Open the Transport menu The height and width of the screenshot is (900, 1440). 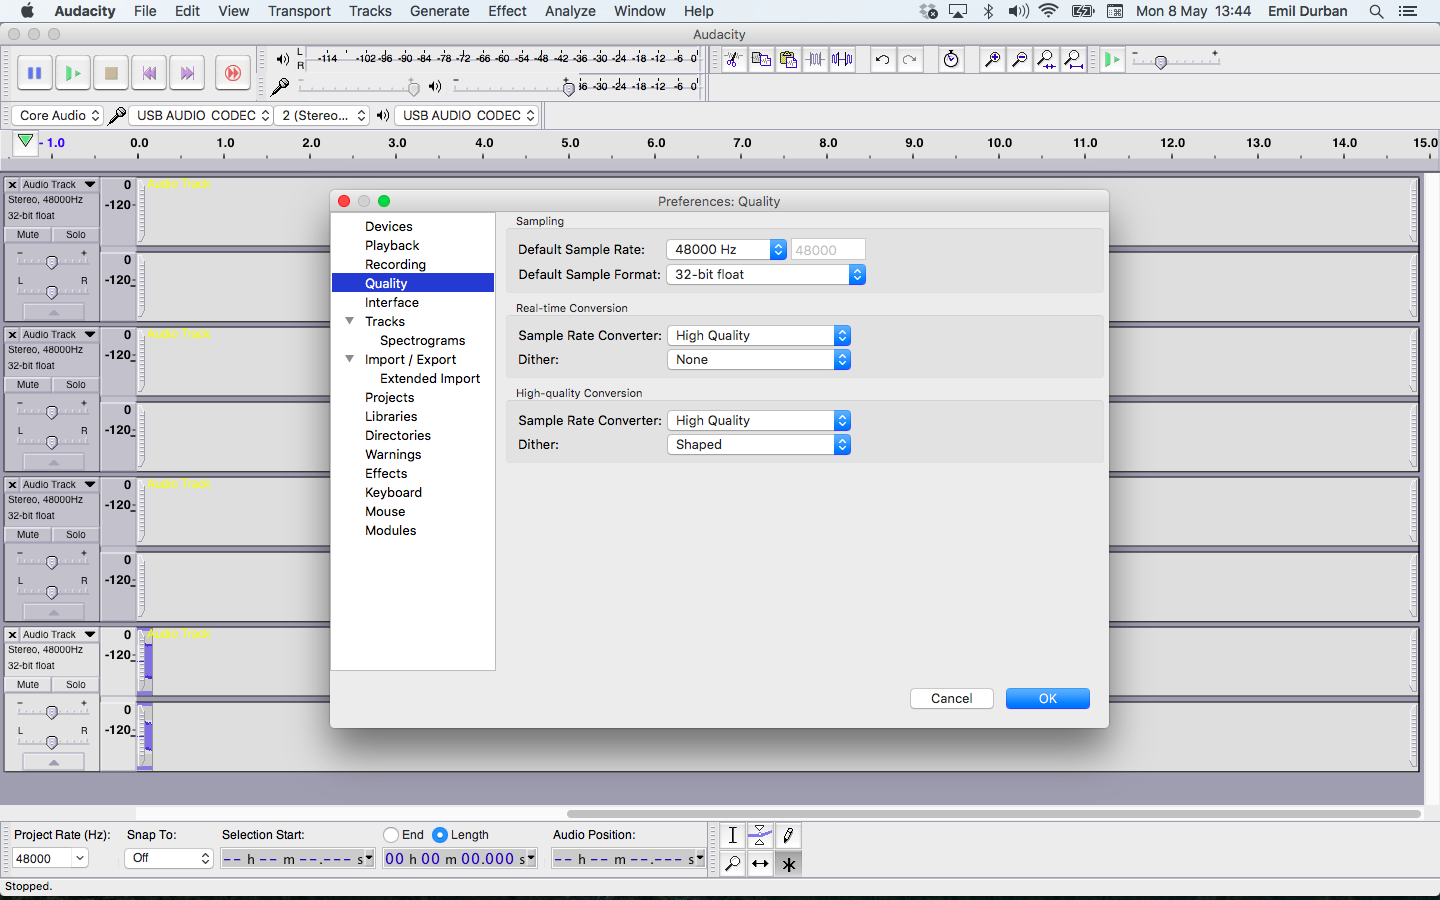[299, 11]
